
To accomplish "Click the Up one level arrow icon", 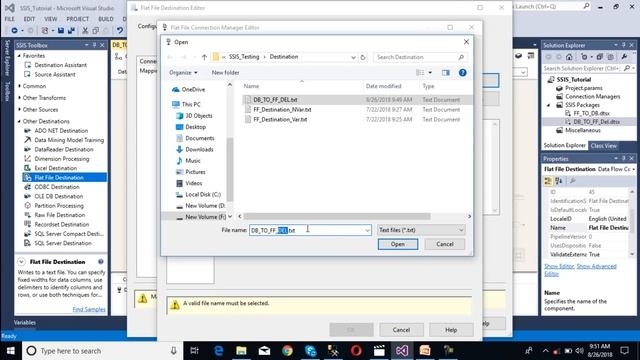I will pyautogui.click(x=204, y=57).
